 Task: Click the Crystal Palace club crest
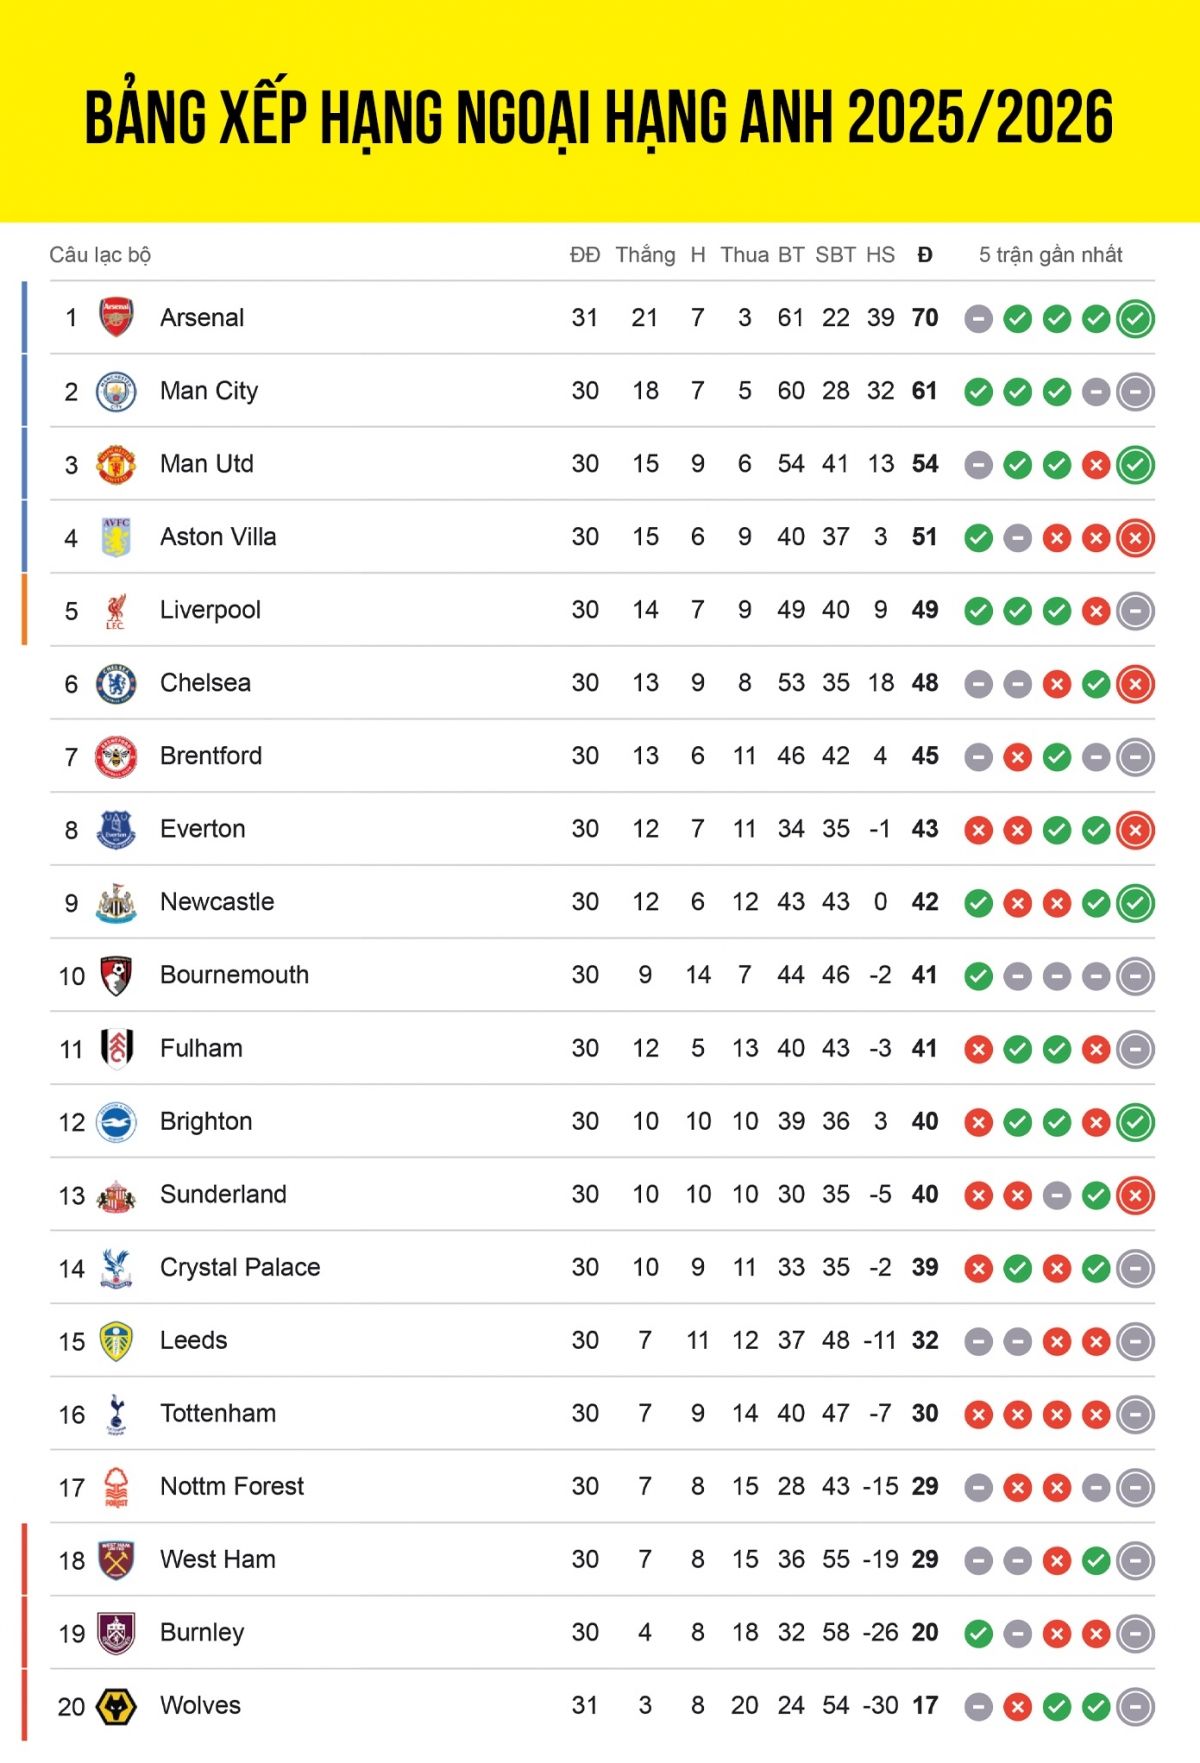click(x=116, y=1268)
